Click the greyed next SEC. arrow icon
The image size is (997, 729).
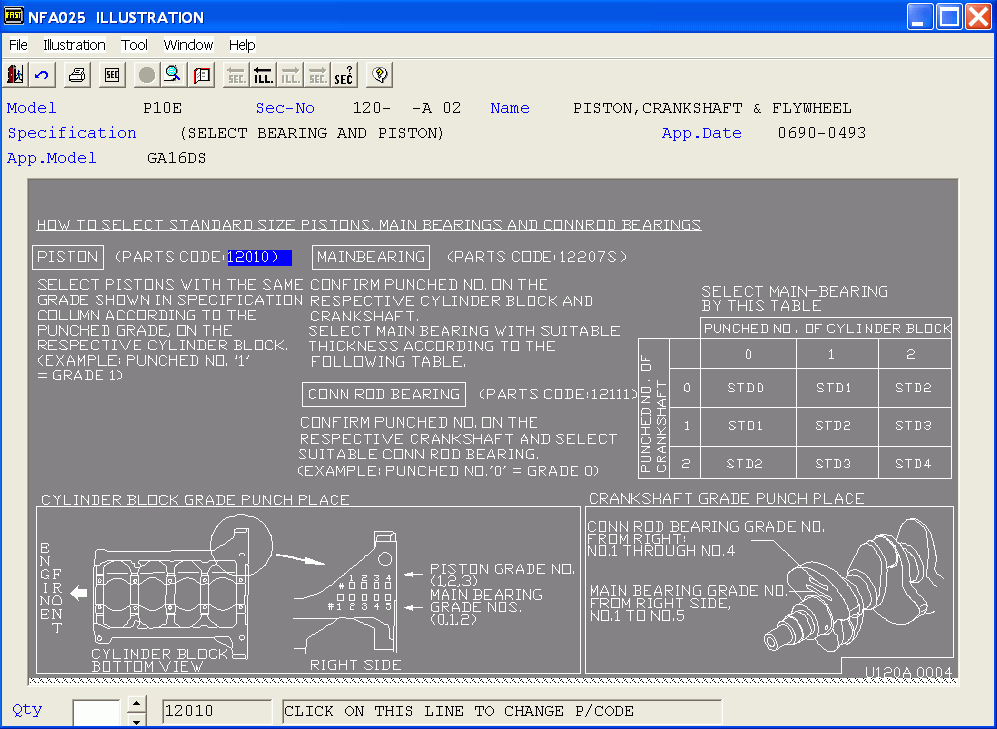coord(317,75)
